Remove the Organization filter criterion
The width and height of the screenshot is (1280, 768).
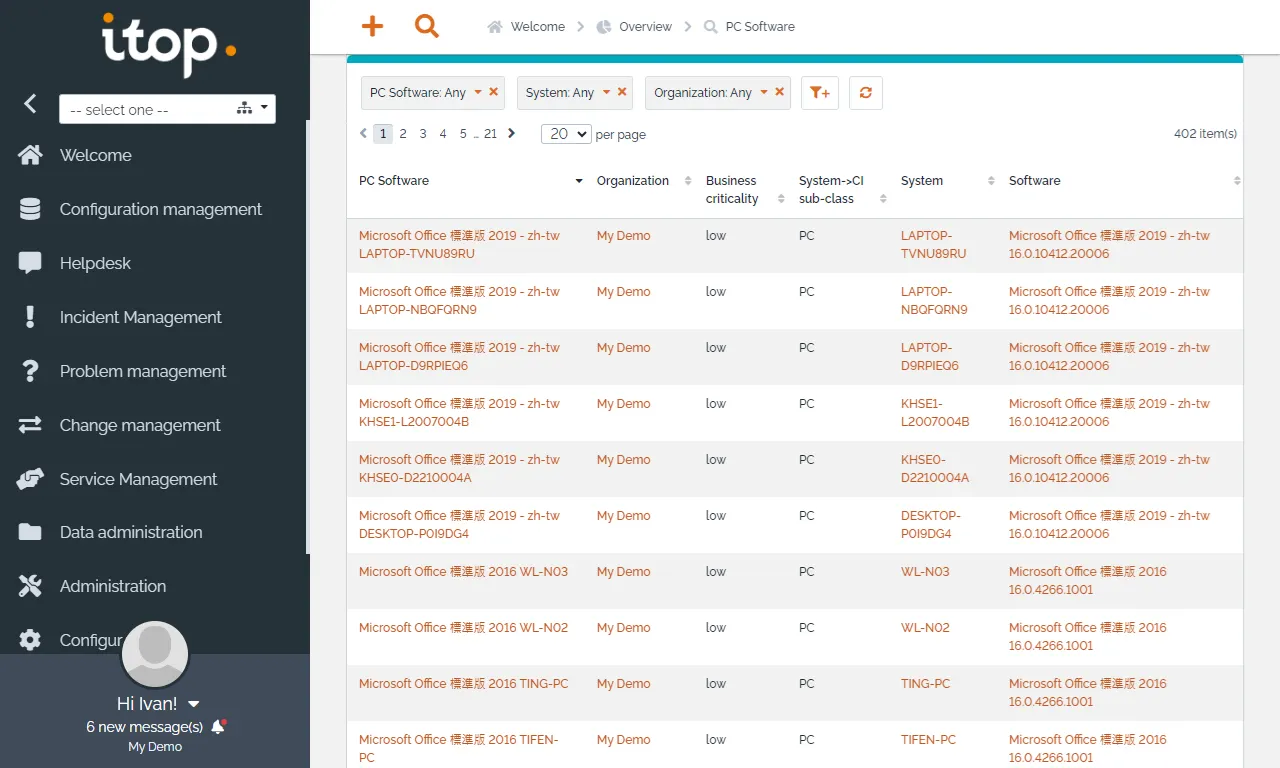coord(780,92)
